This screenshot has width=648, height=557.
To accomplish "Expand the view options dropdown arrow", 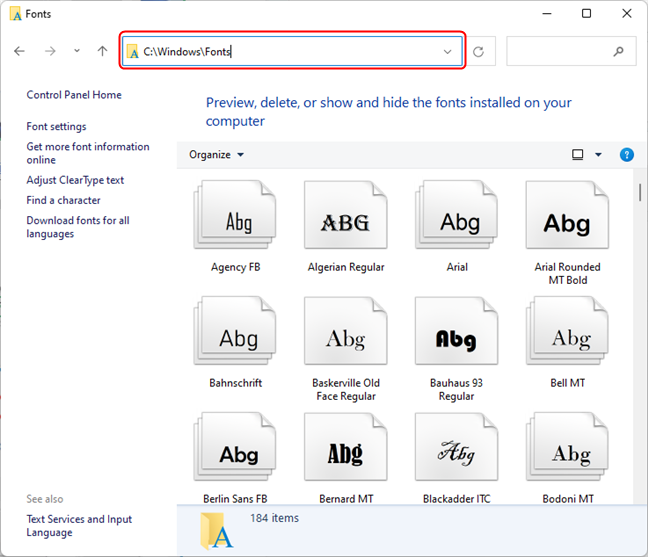I will pyautogui.click(x=598, y=155).
